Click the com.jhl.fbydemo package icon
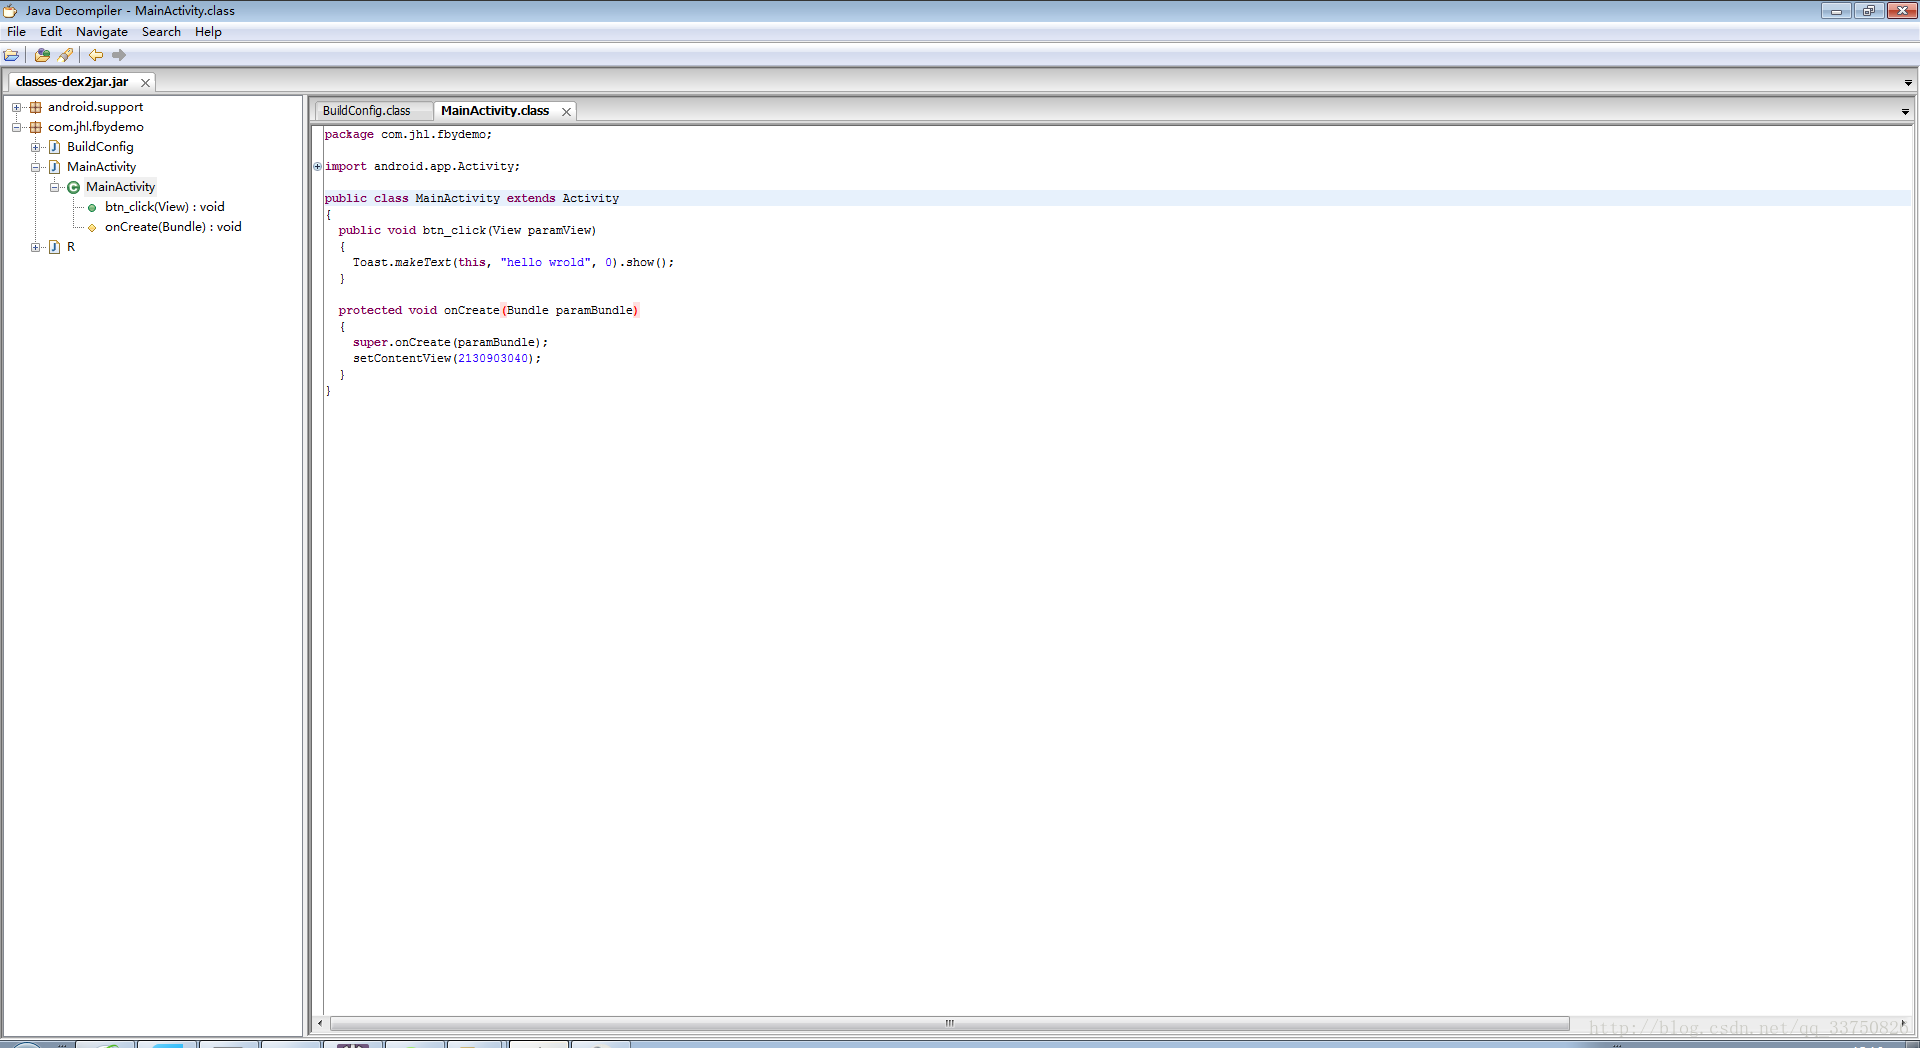This screenshot has width=1920, height=1048. [x=36, y=127]
